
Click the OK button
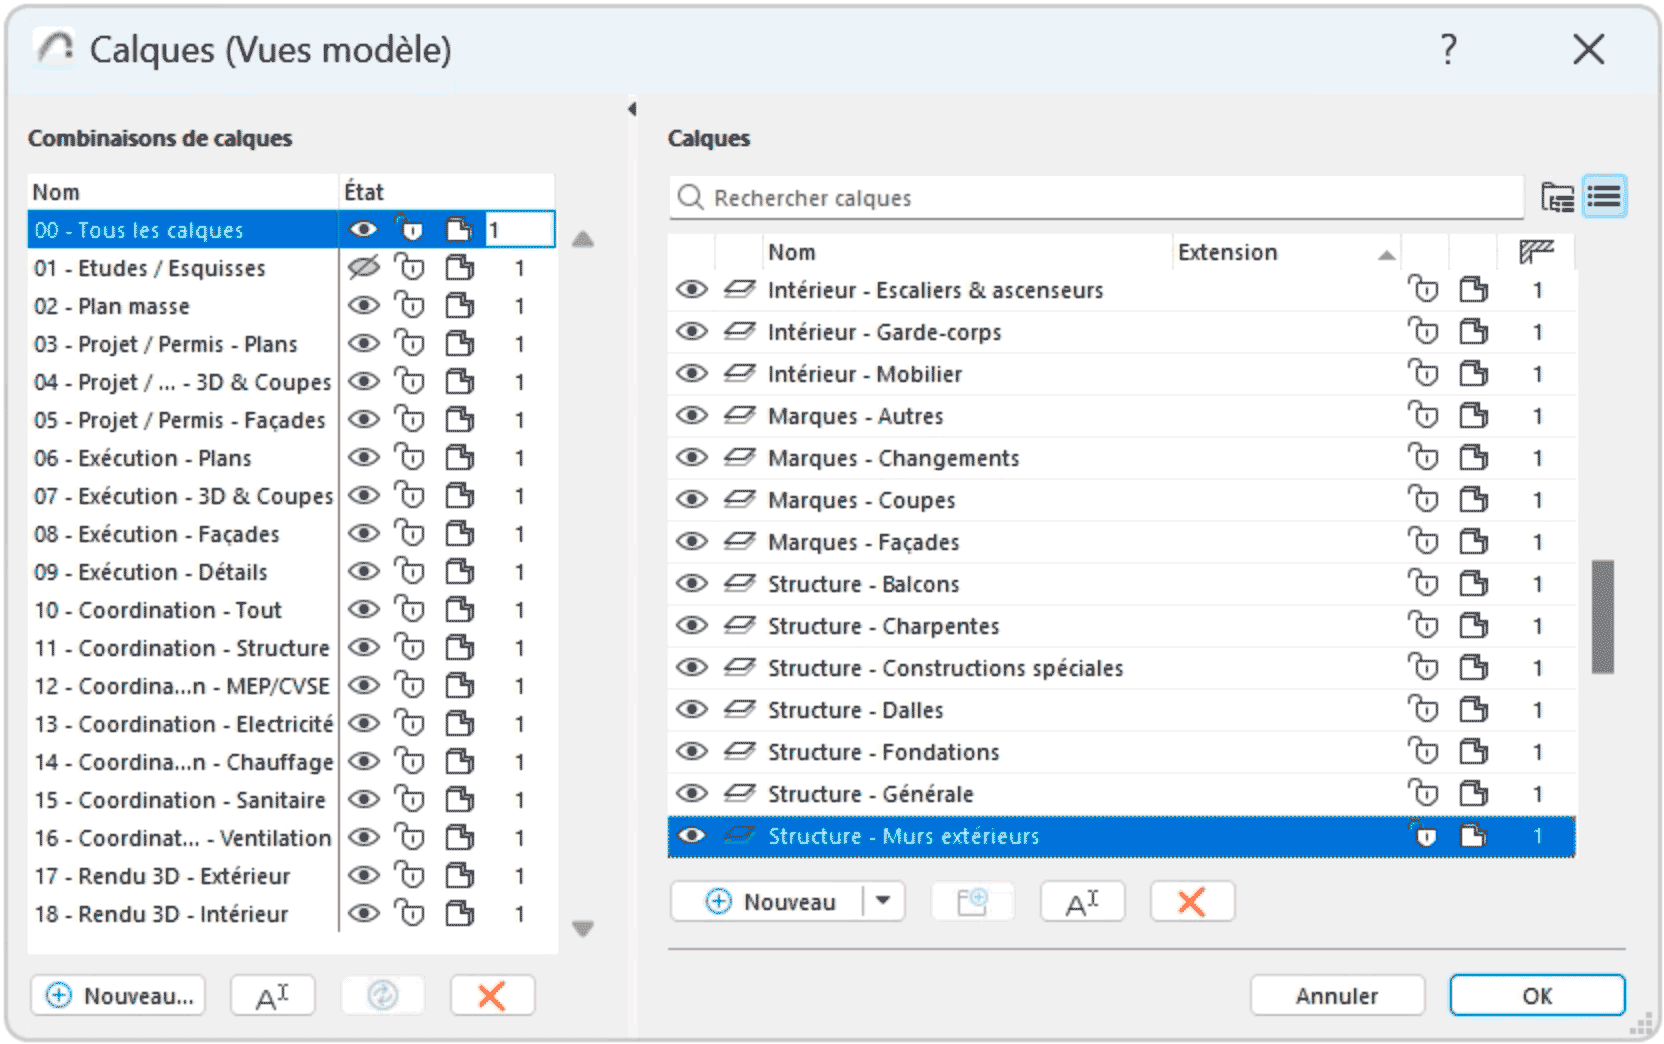tap(1536, 996)
